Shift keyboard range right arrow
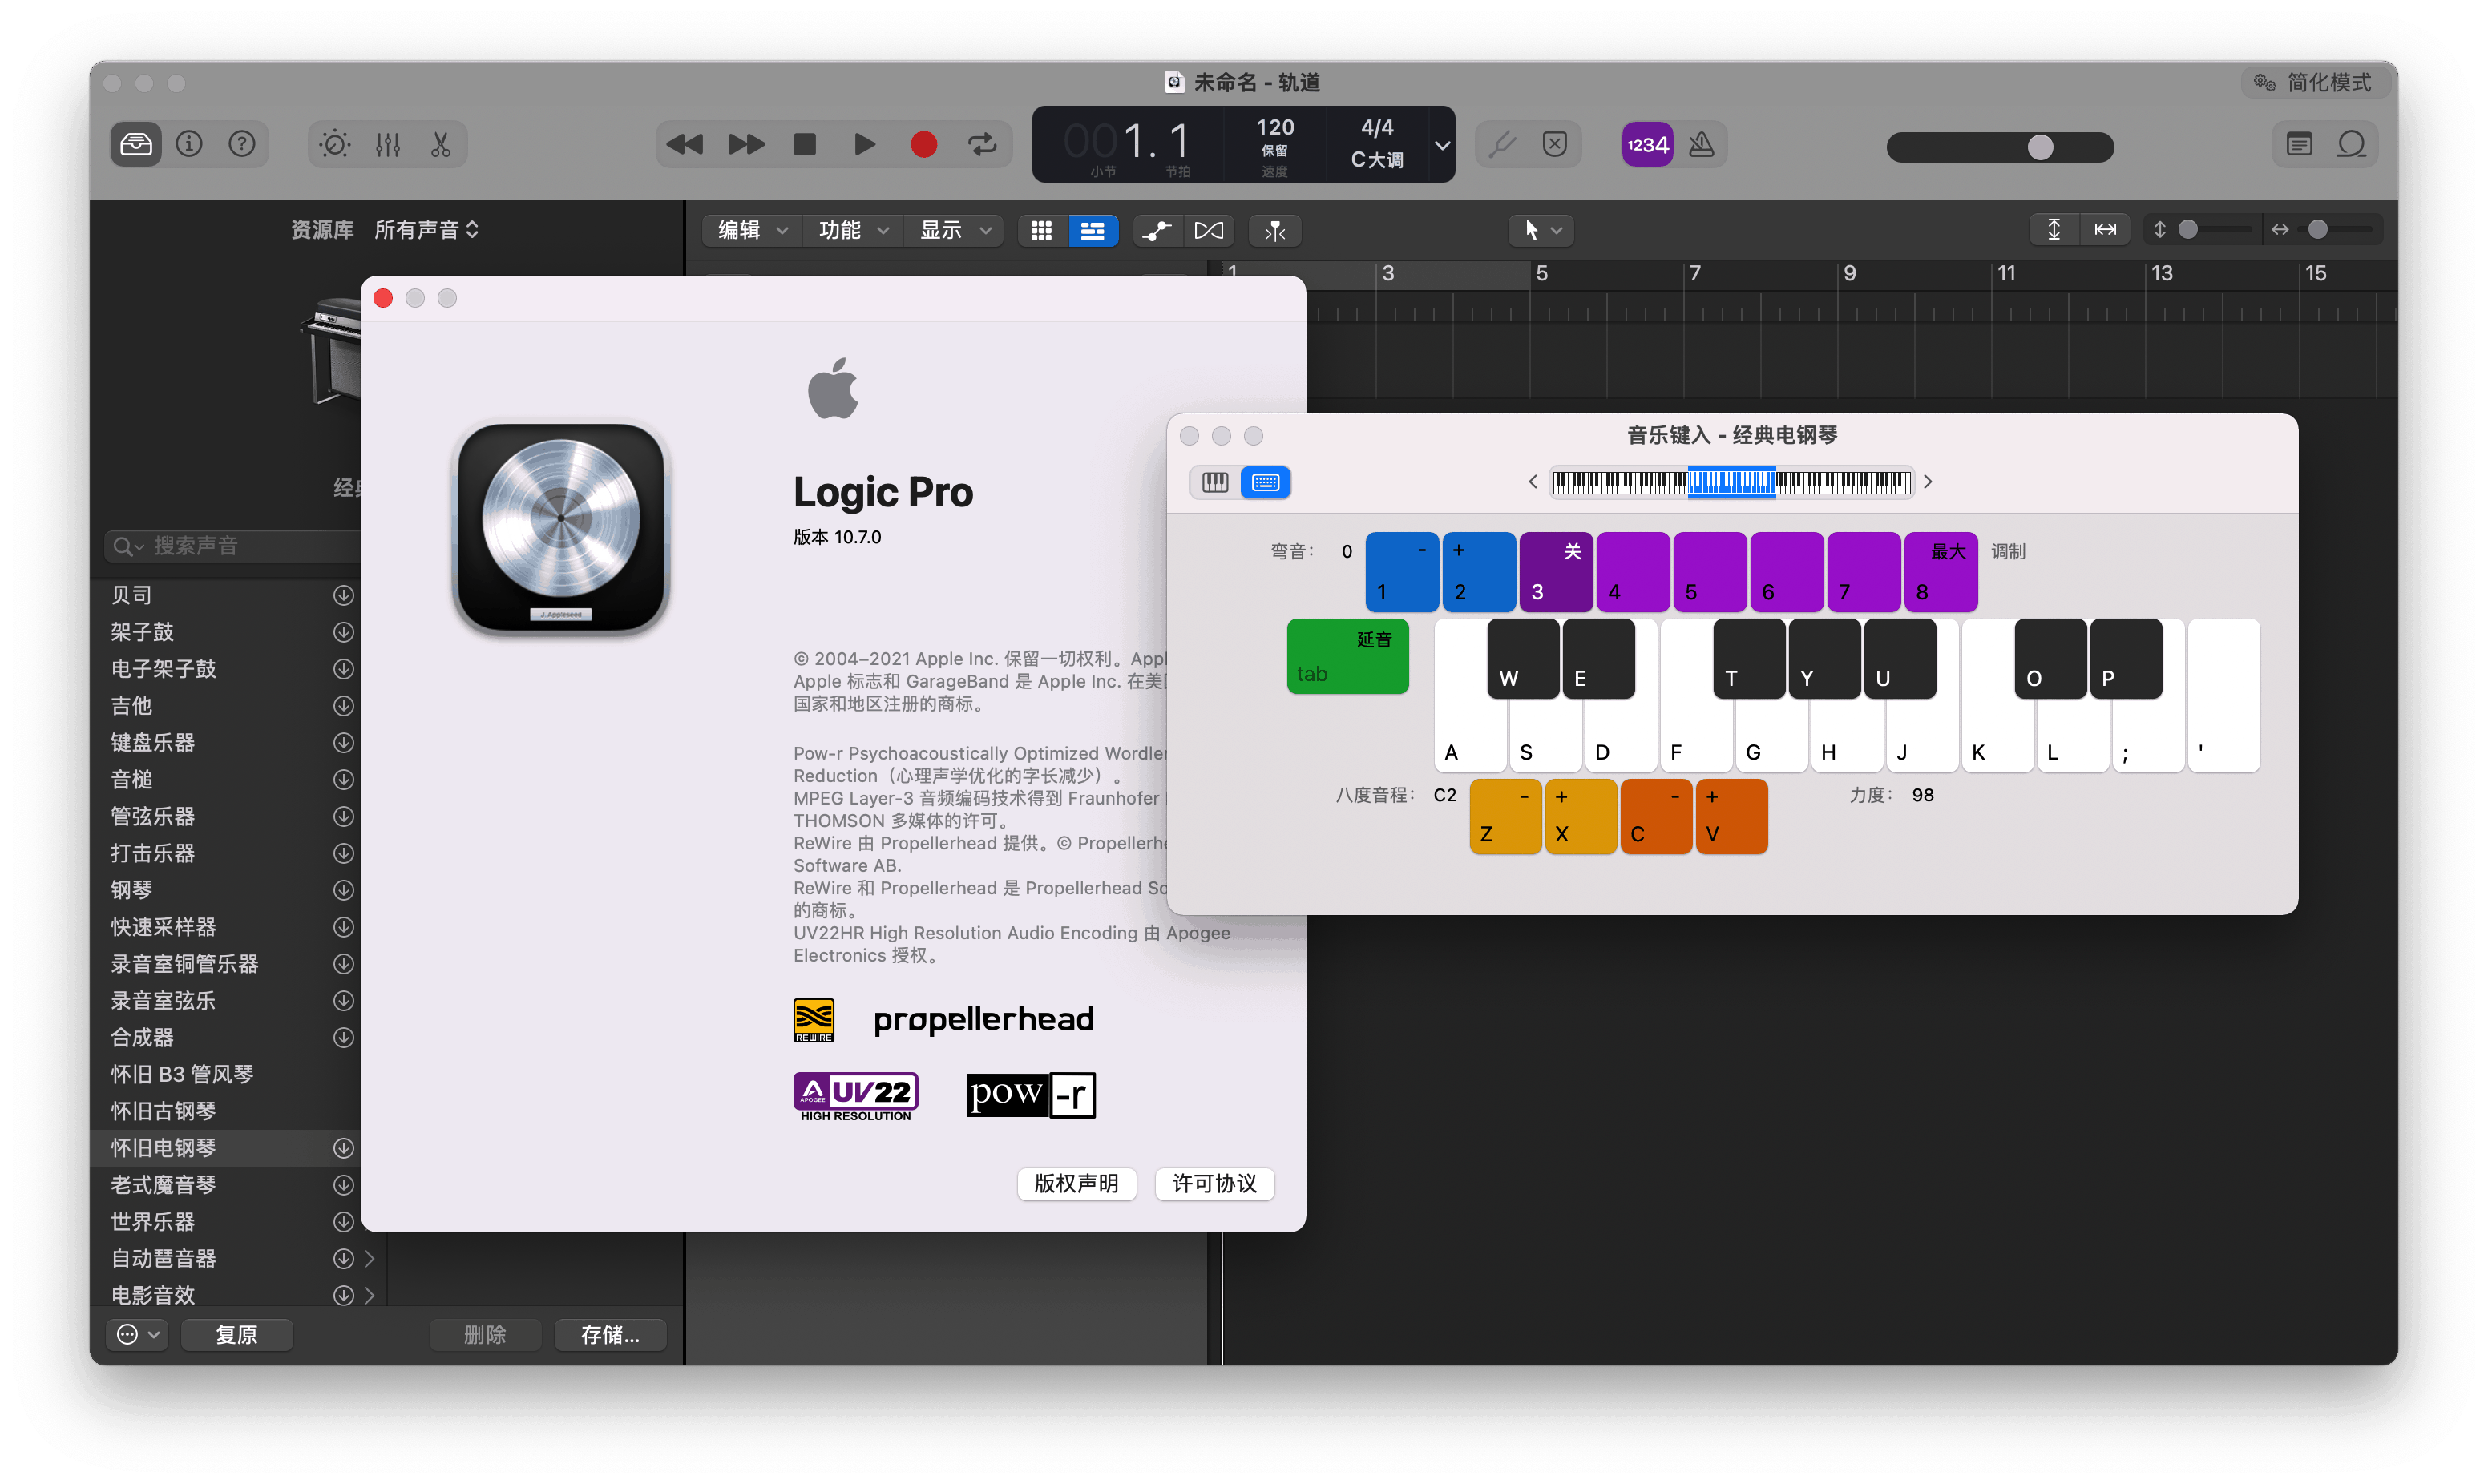This screenshot has height=1484, width=2488. coord(1928,482)
